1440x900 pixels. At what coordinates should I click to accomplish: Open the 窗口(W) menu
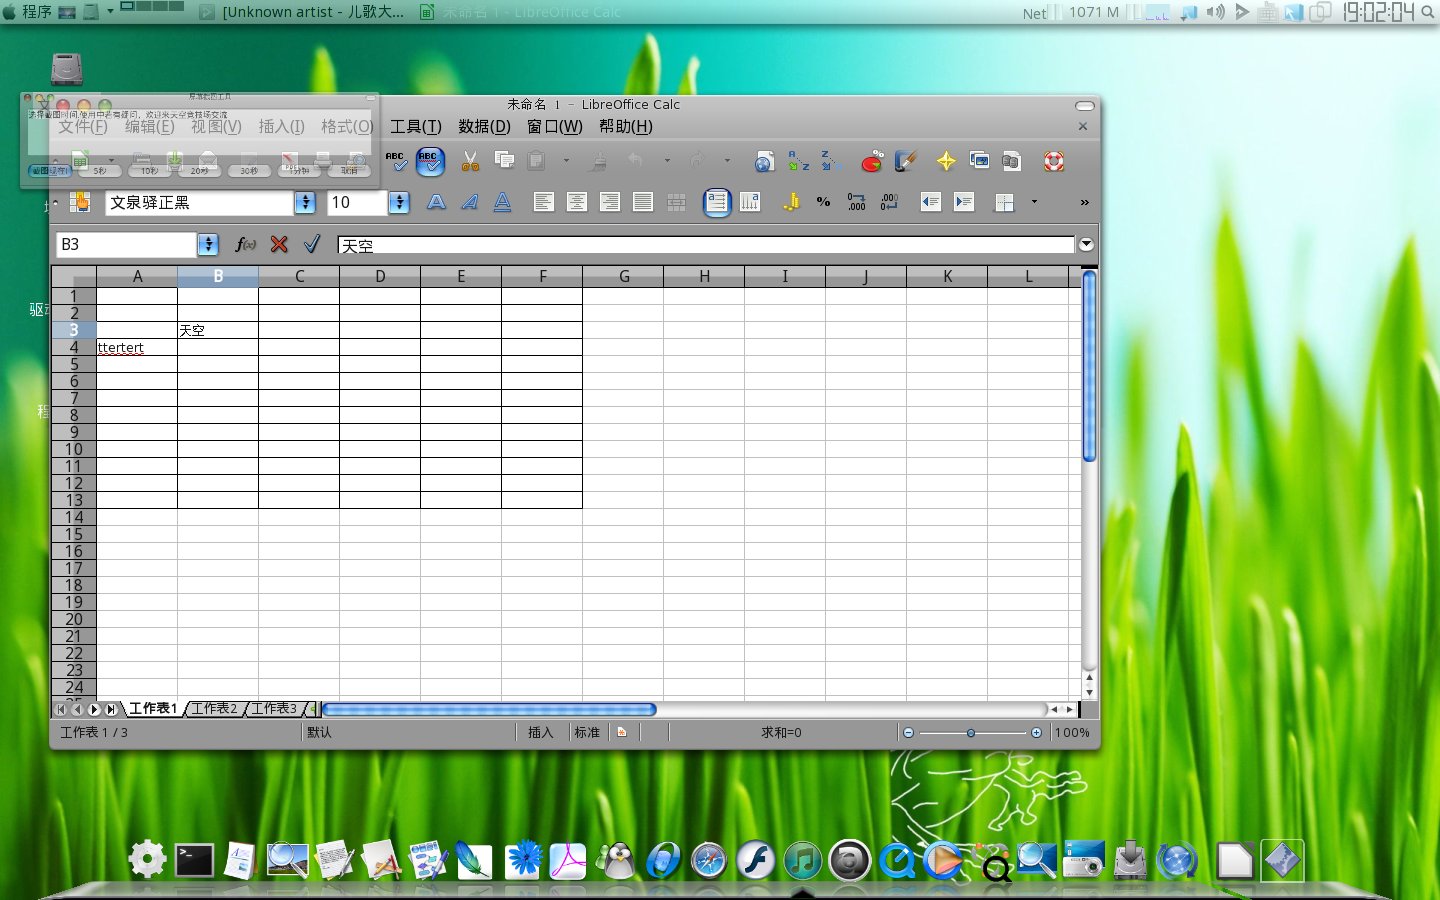(x=555, y=127)
